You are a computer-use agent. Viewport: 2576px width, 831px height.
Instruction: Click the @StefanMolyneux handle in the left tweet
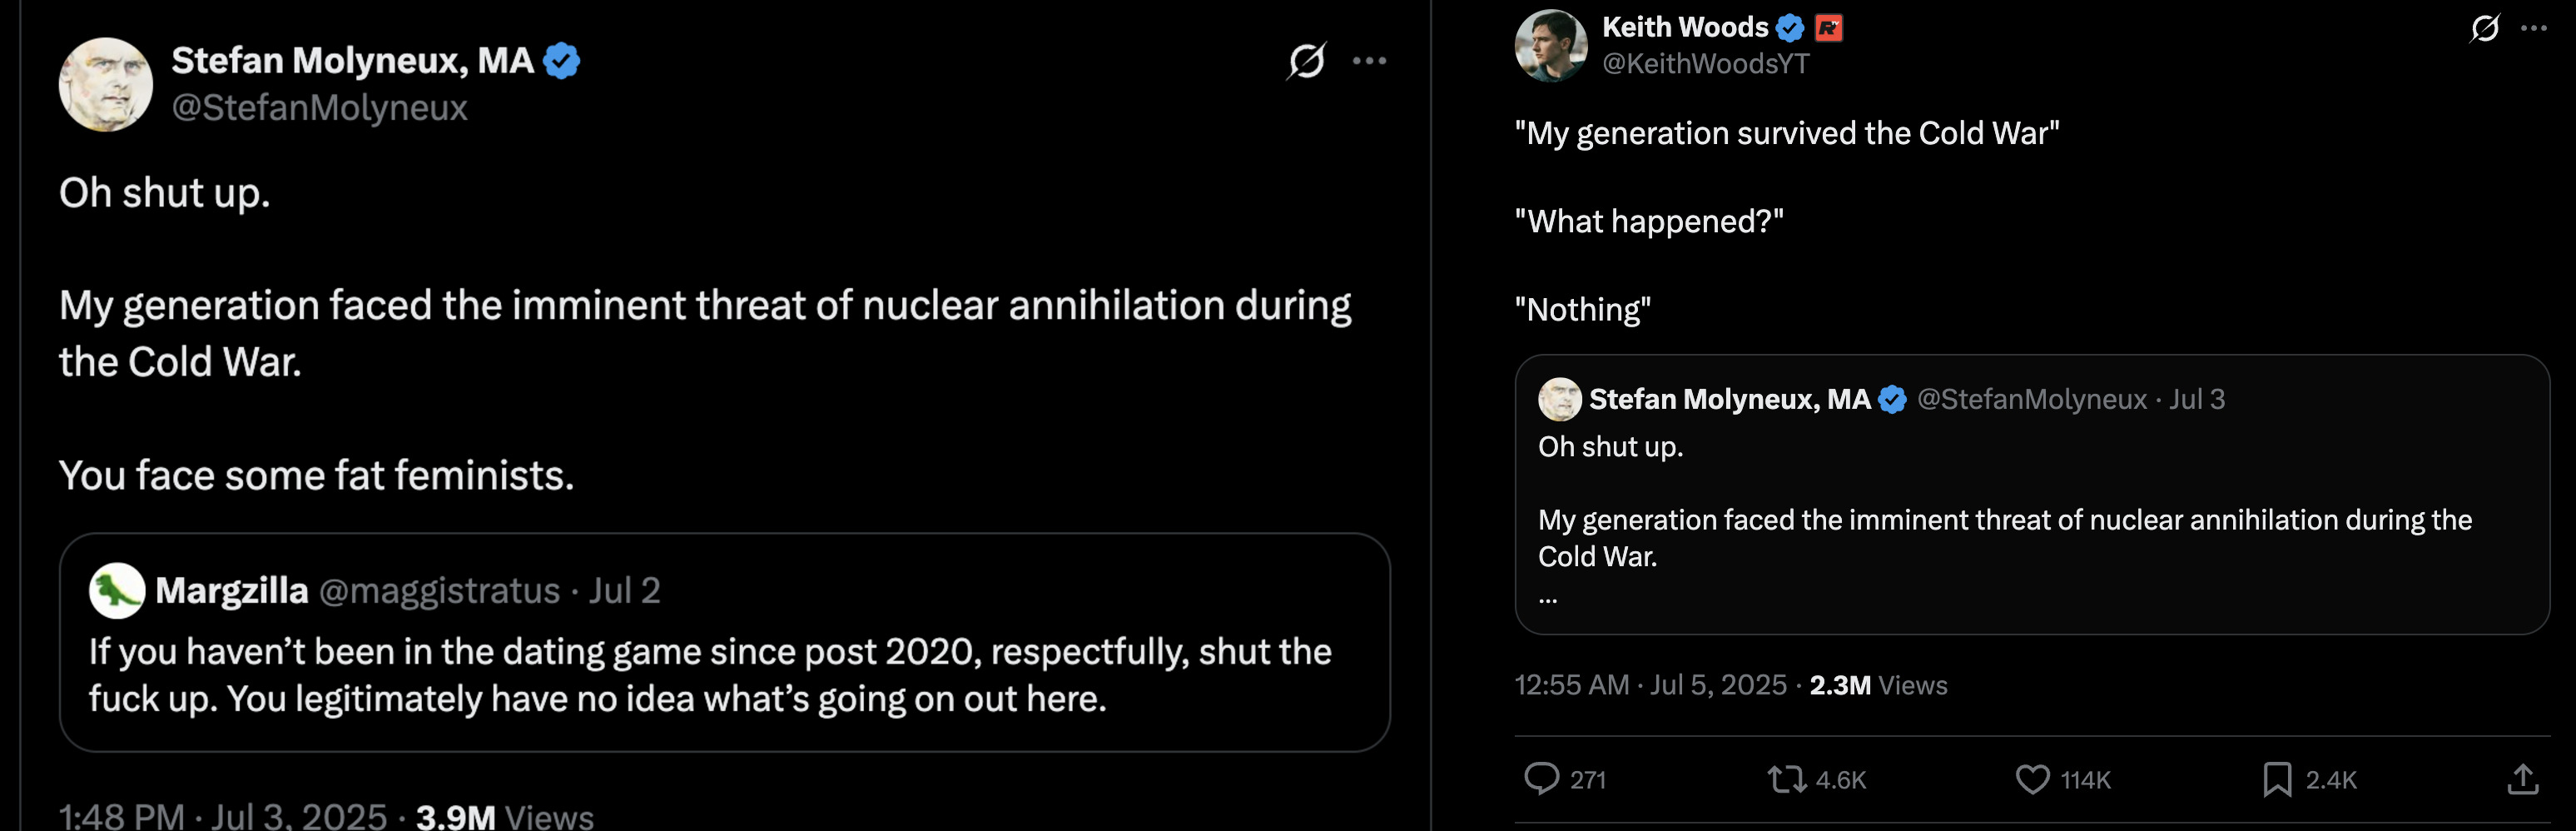[x=320, y=107]
